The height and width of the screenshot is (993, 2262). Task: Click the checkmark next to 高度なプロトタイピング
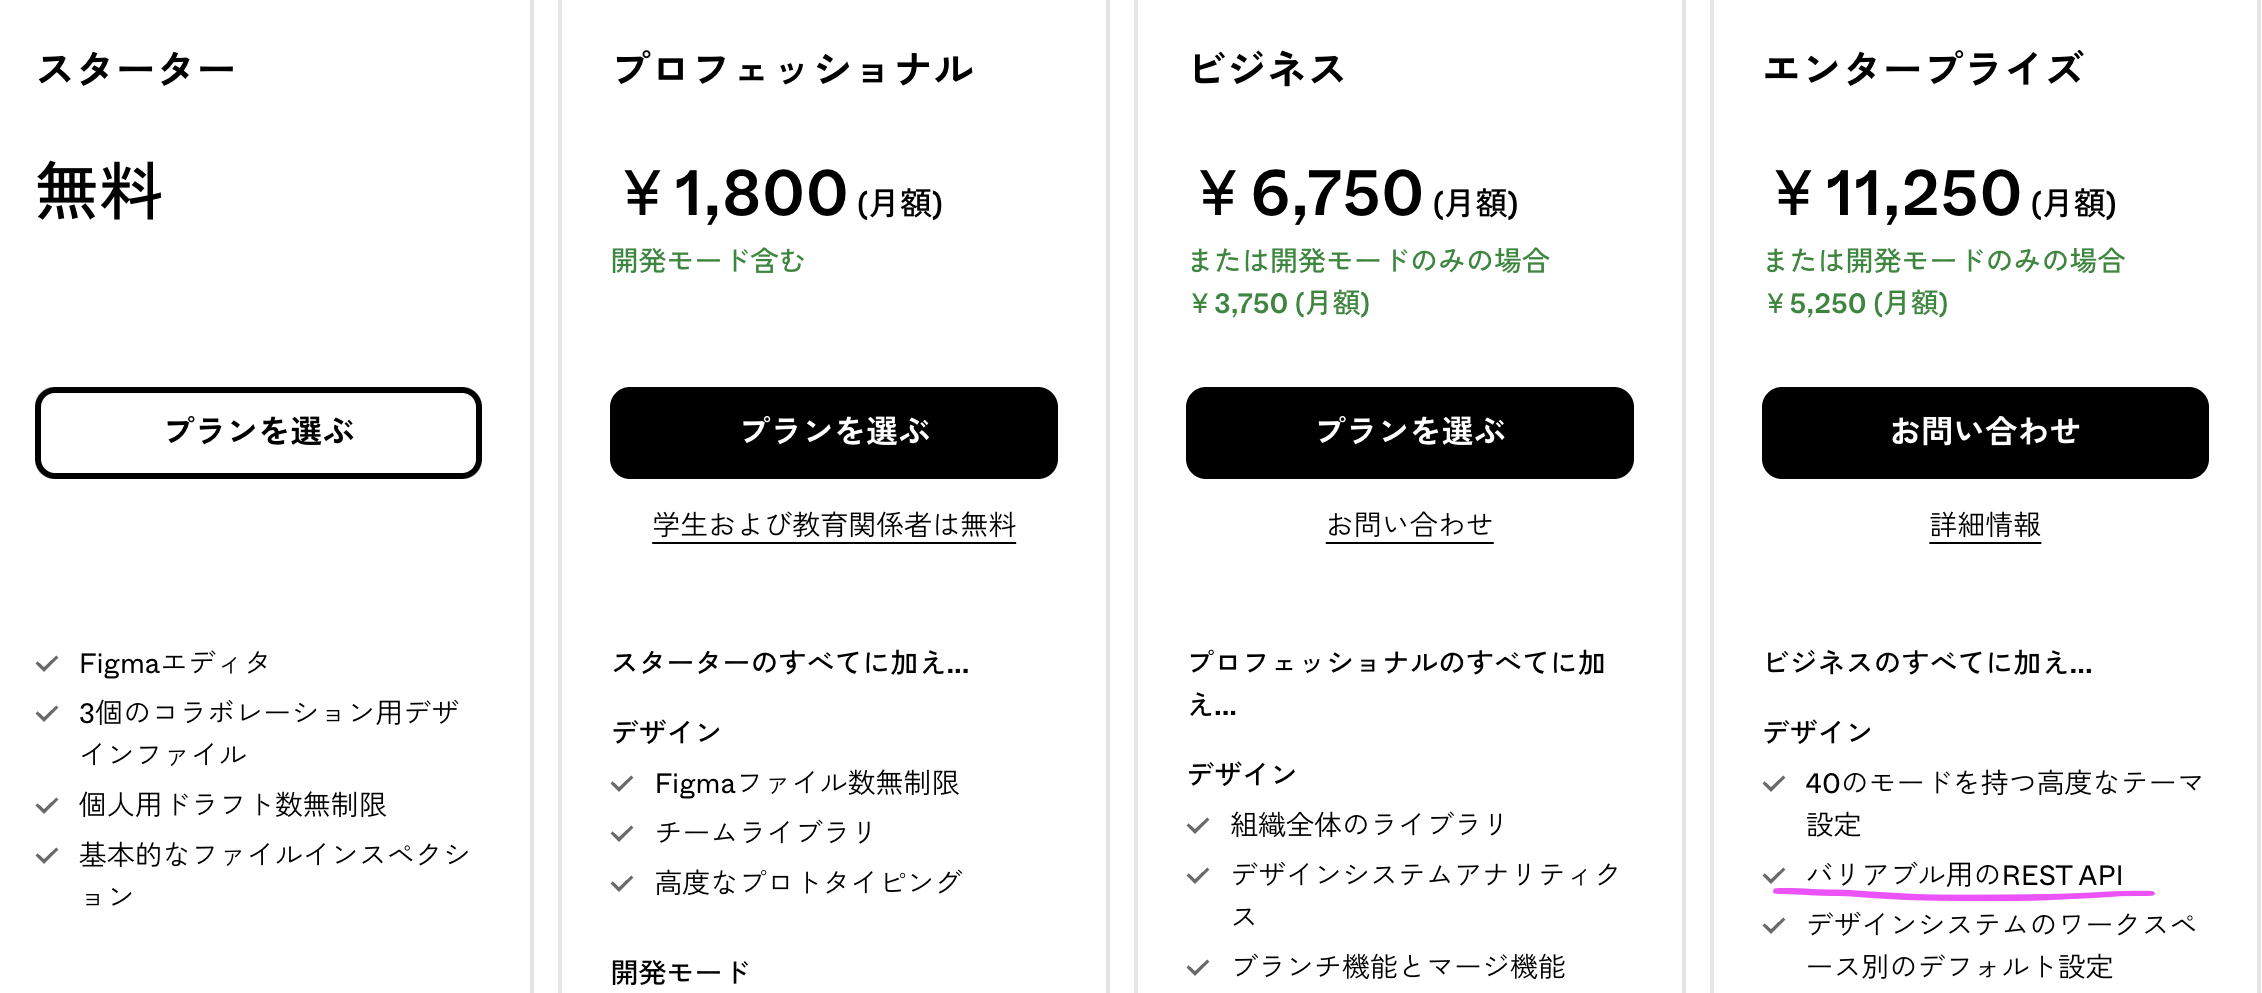coord(622,882)
